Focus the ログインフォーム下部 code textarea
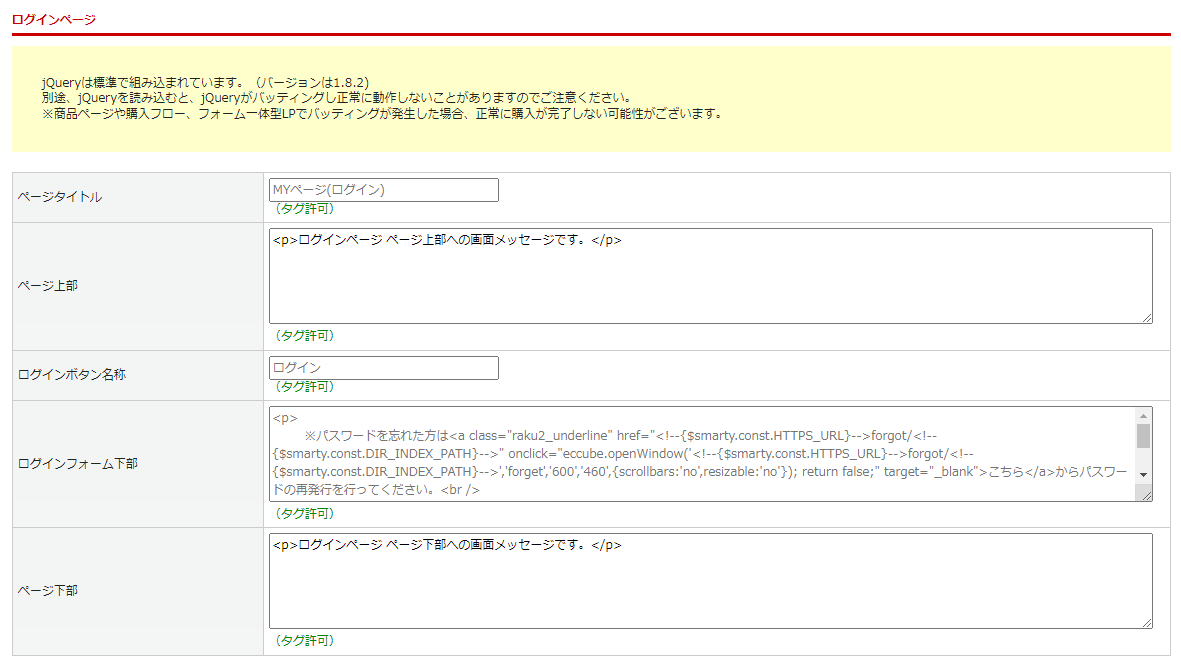1181x666 pixels. click(700, 453)
